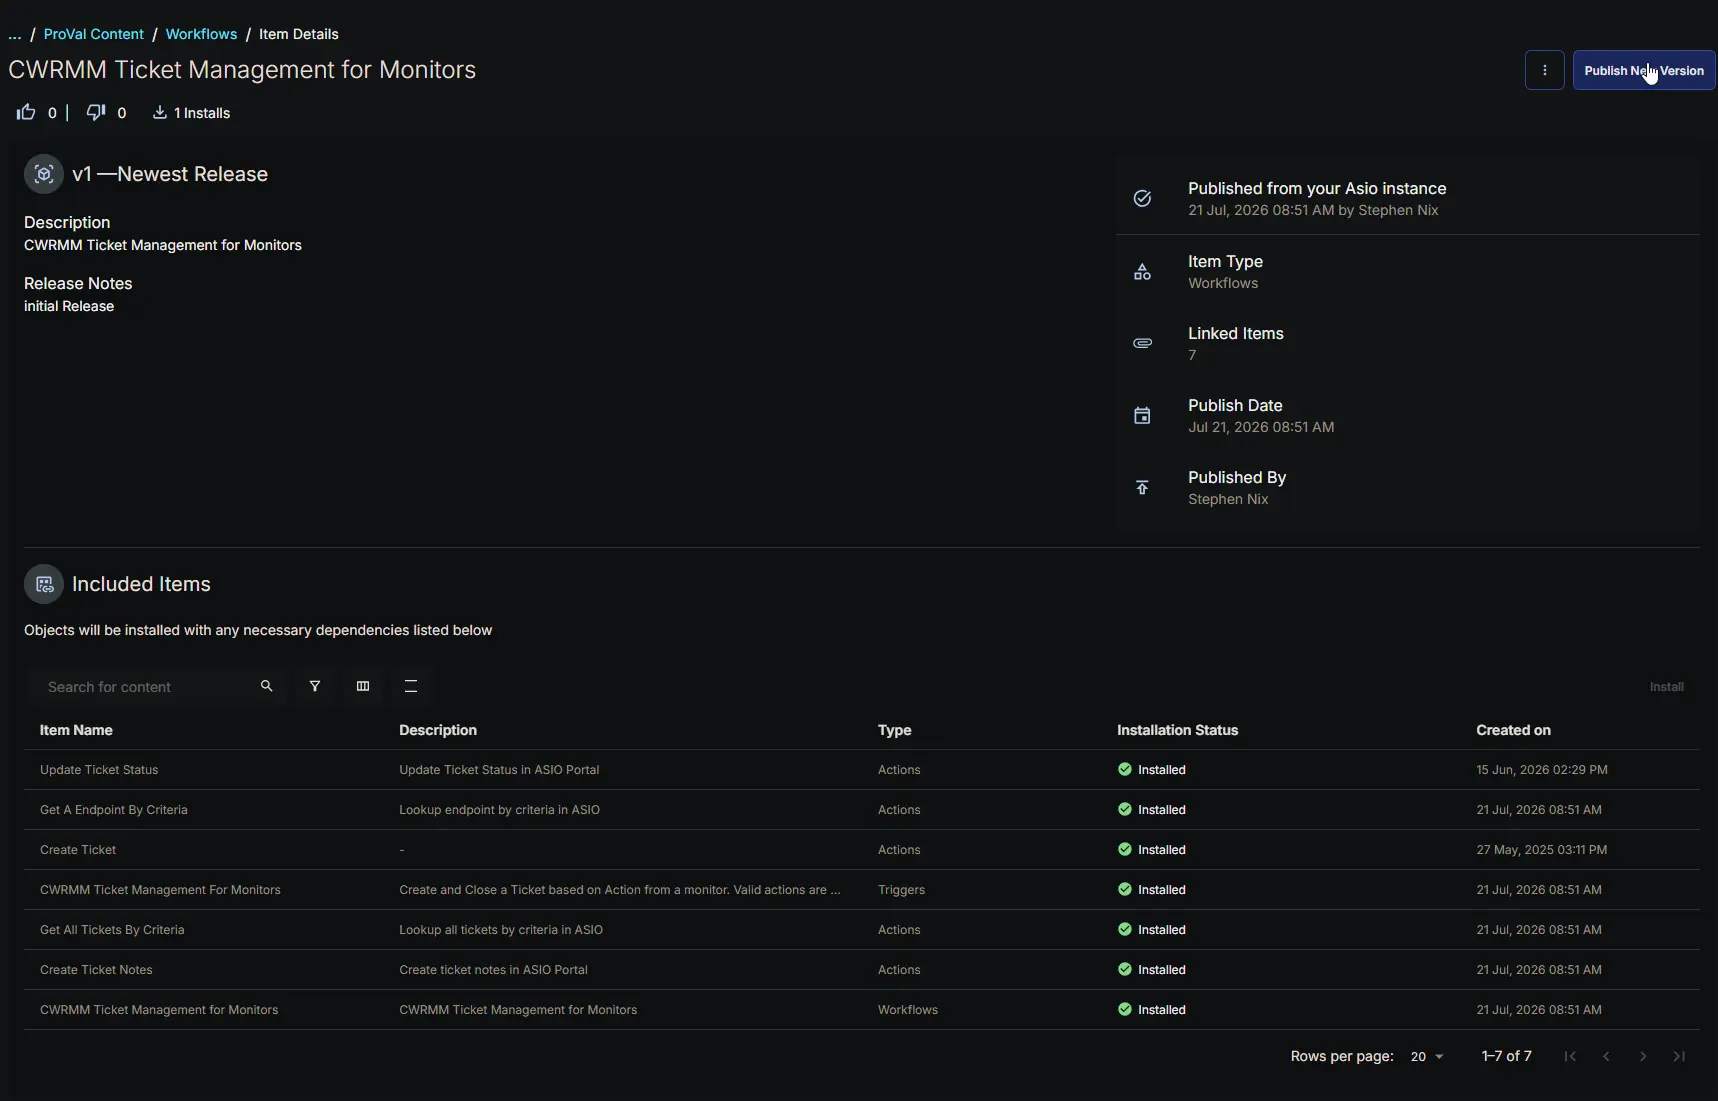Select the CWRMM Ticket Management for Monitors workflow name
This screenshot has width=1718, height=1101.
[159, 1010]
